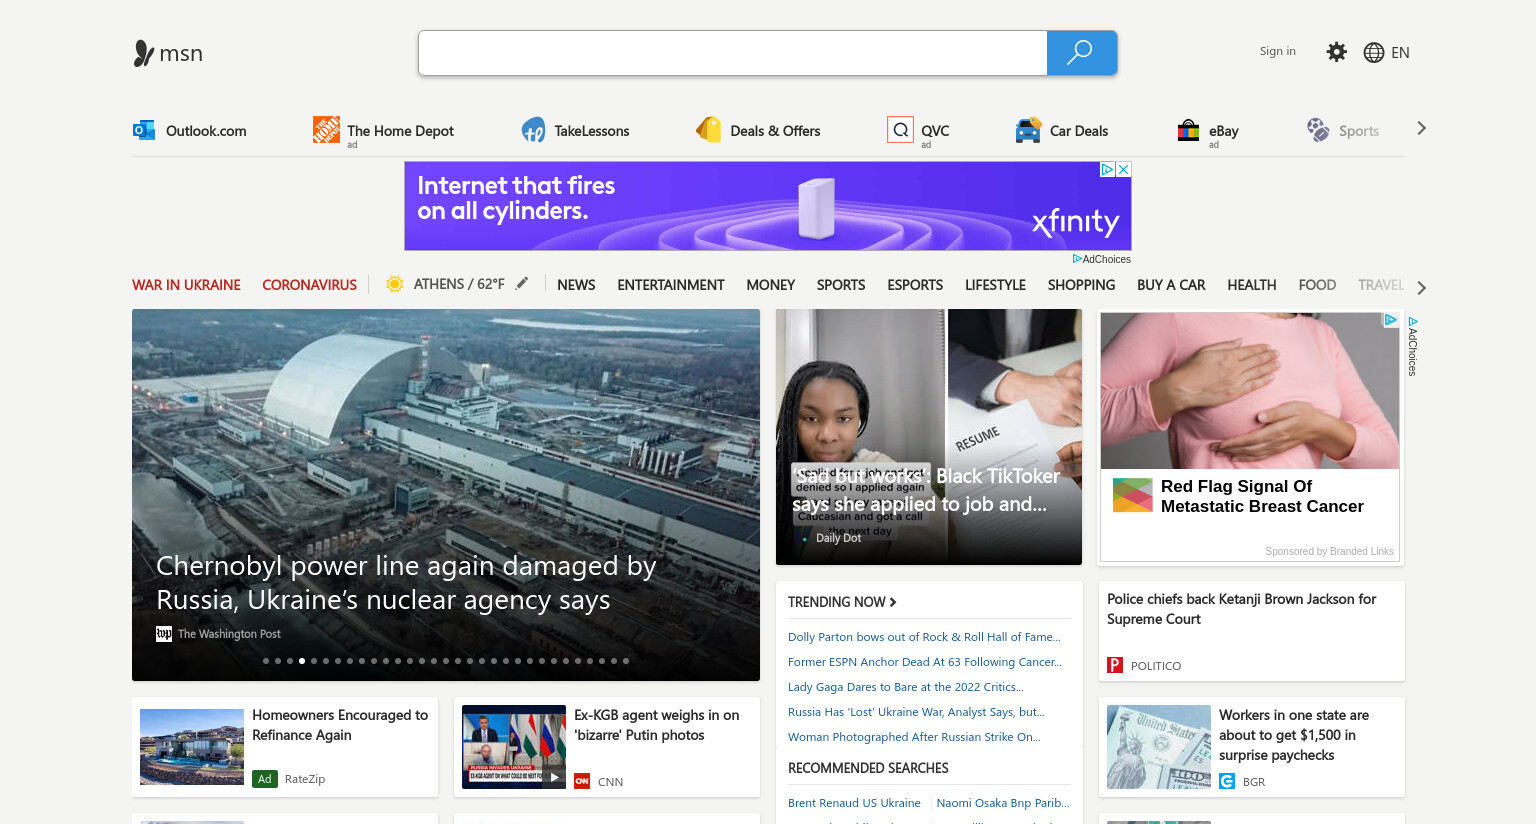Open the FOOD tab
Image resolution: width=1536 pixels, height=824 pixels.
(x=1317, y=285)
